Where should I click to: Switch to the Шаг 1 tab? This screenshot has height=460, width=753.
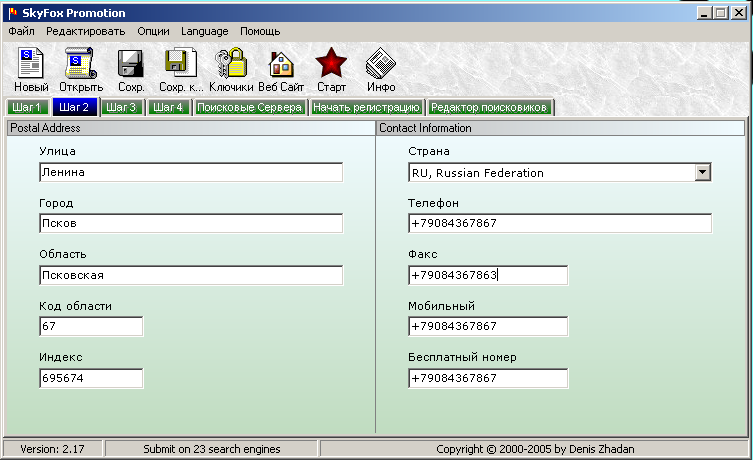[27, 107]
